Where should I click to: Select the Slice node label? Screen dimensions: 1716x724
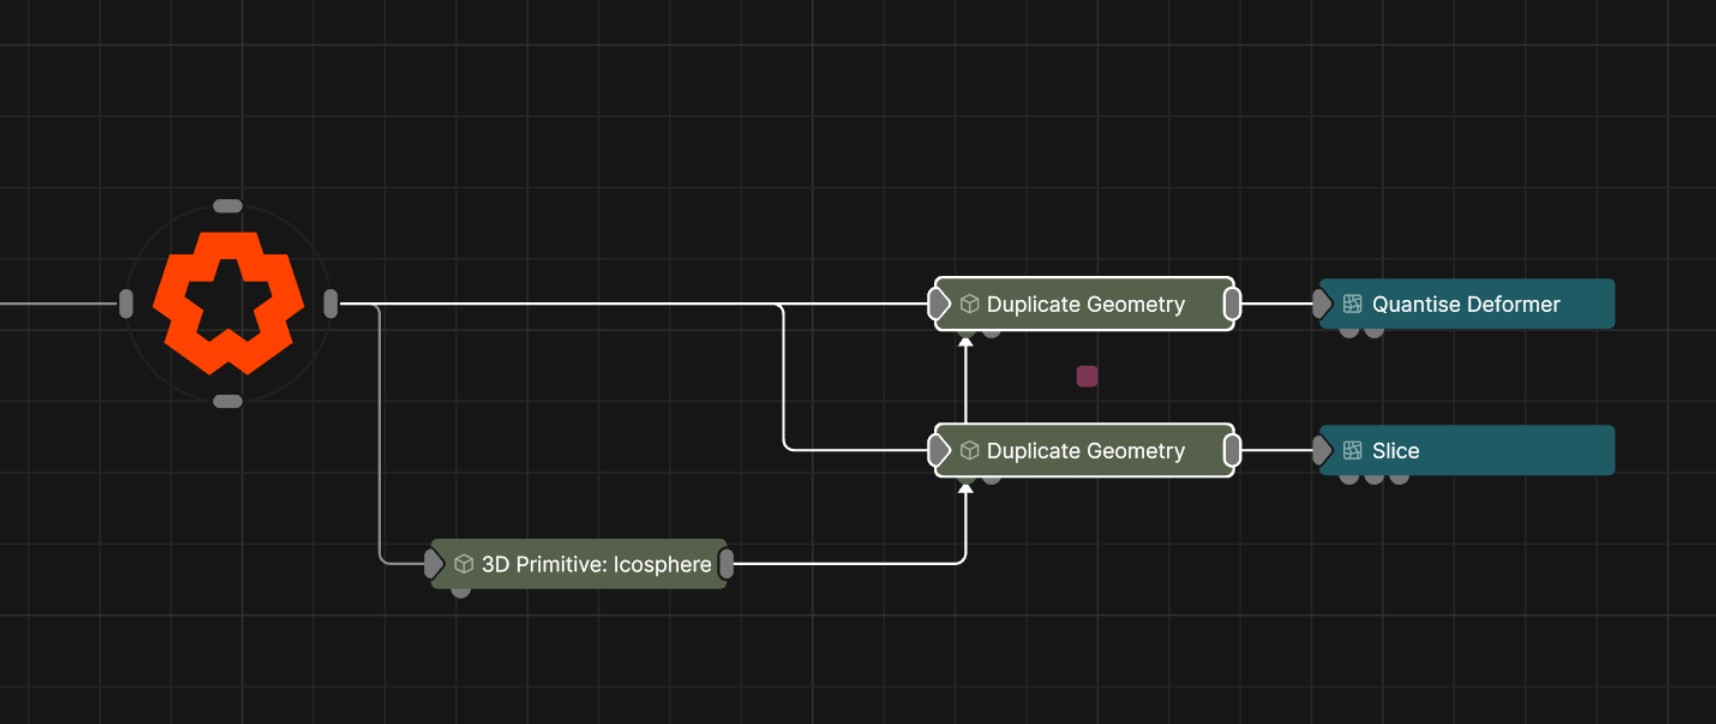coord(1395,451)
